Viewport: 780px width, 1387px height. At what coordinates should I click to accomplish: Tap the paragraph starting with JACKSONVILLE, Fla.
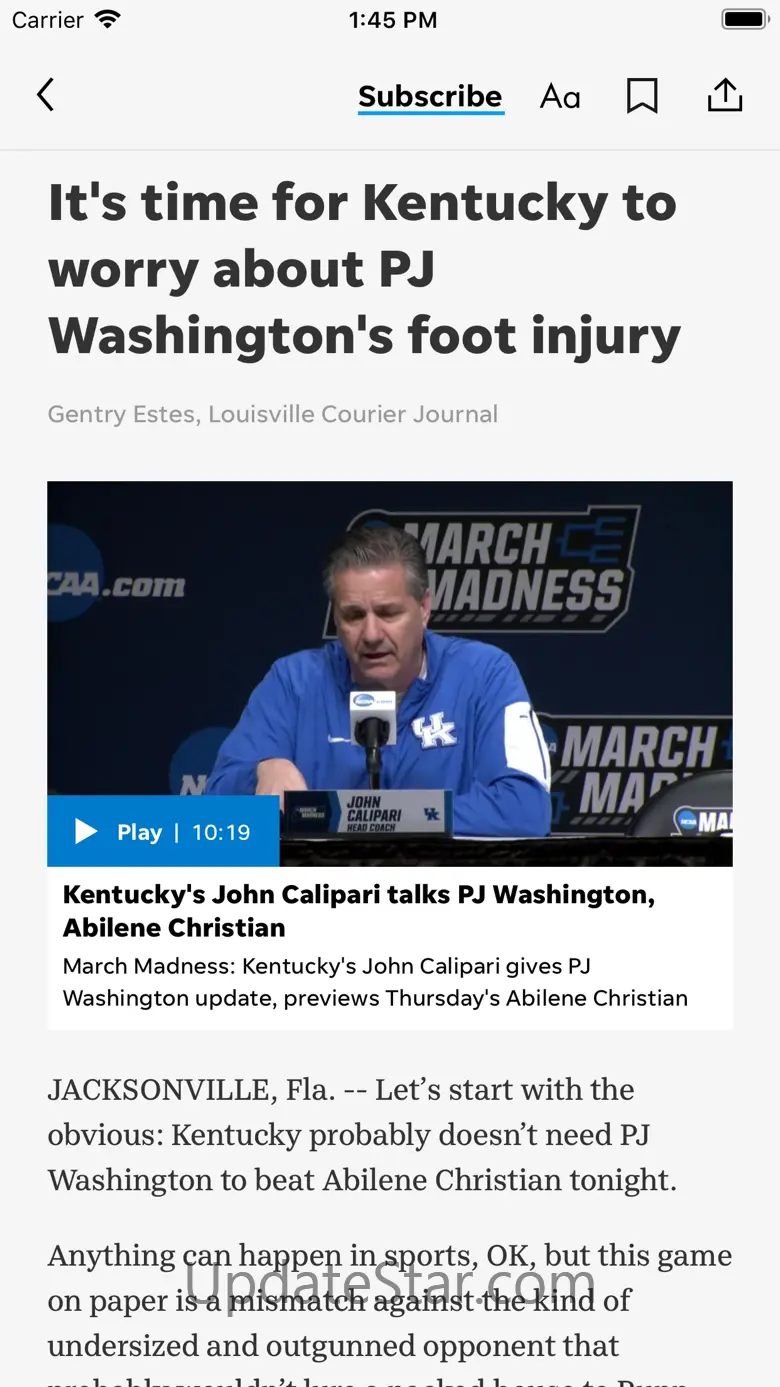click(362, 1134)
